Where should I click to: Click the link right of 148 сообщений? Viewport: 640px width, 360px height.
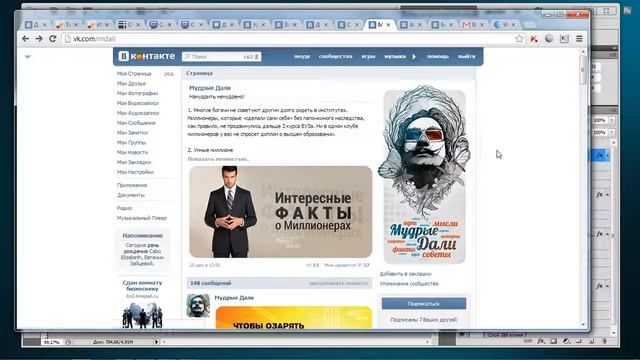(x=338, y=283)
